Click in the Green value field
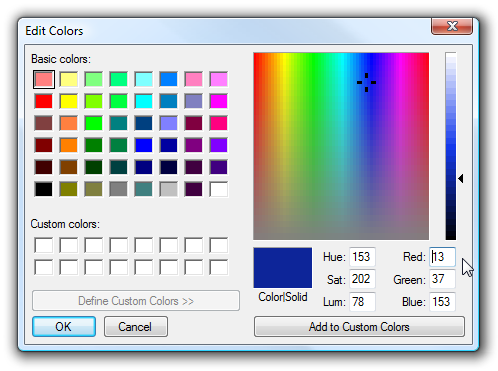 pos(442,279)
